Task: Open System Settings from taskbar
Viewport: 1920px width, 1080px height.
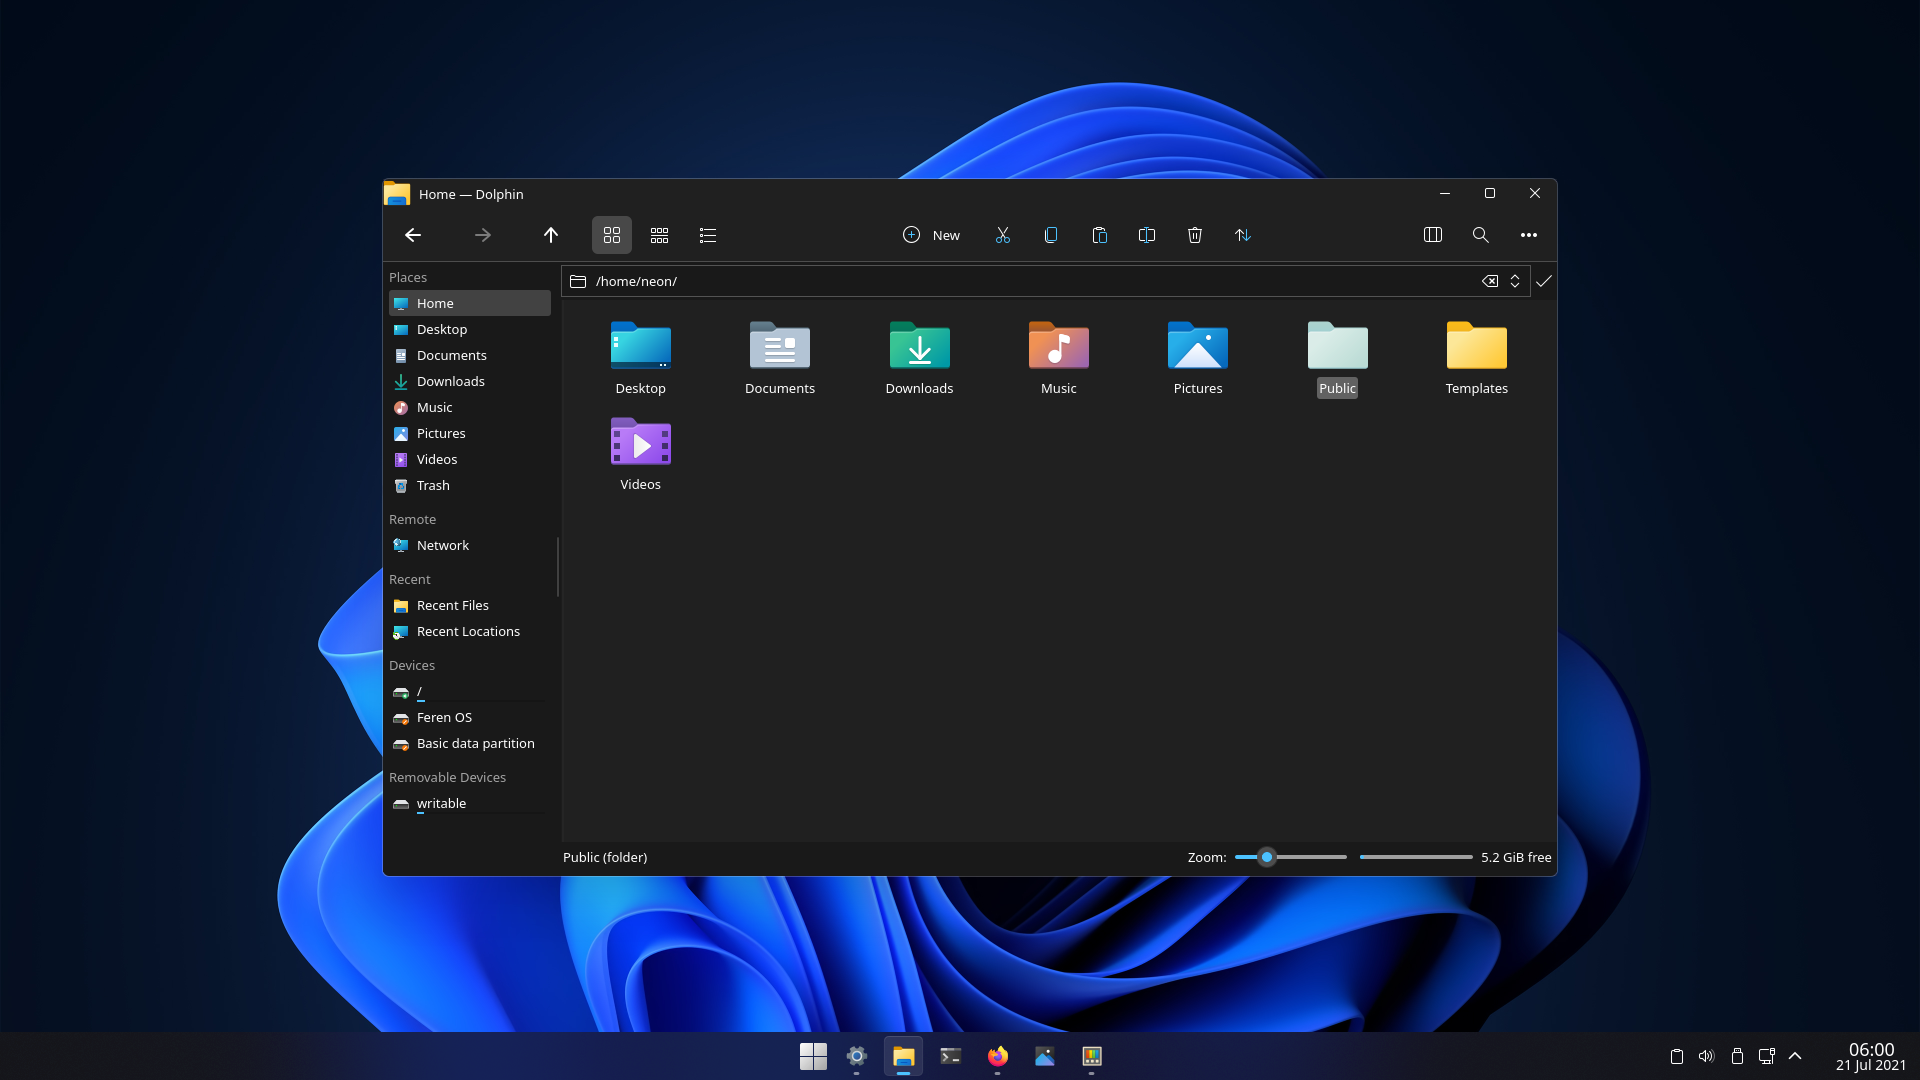Action: tap(857, 1056)
